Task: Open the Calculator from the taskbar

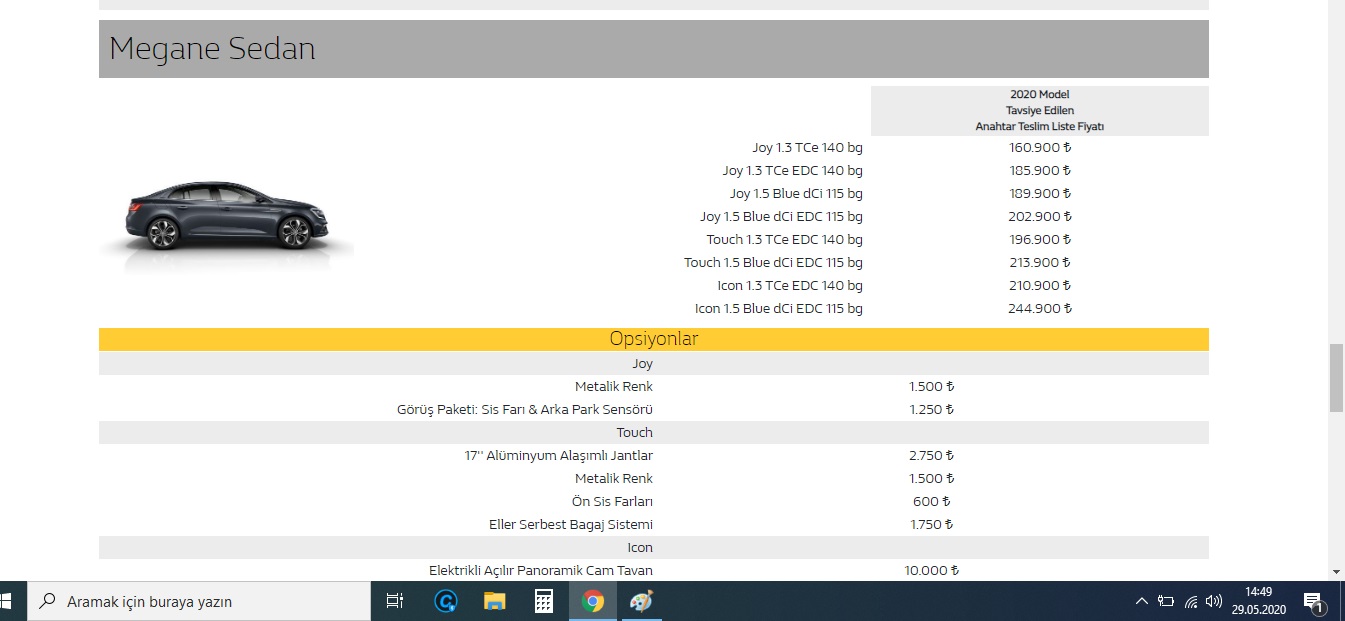Action: [544, 601]
